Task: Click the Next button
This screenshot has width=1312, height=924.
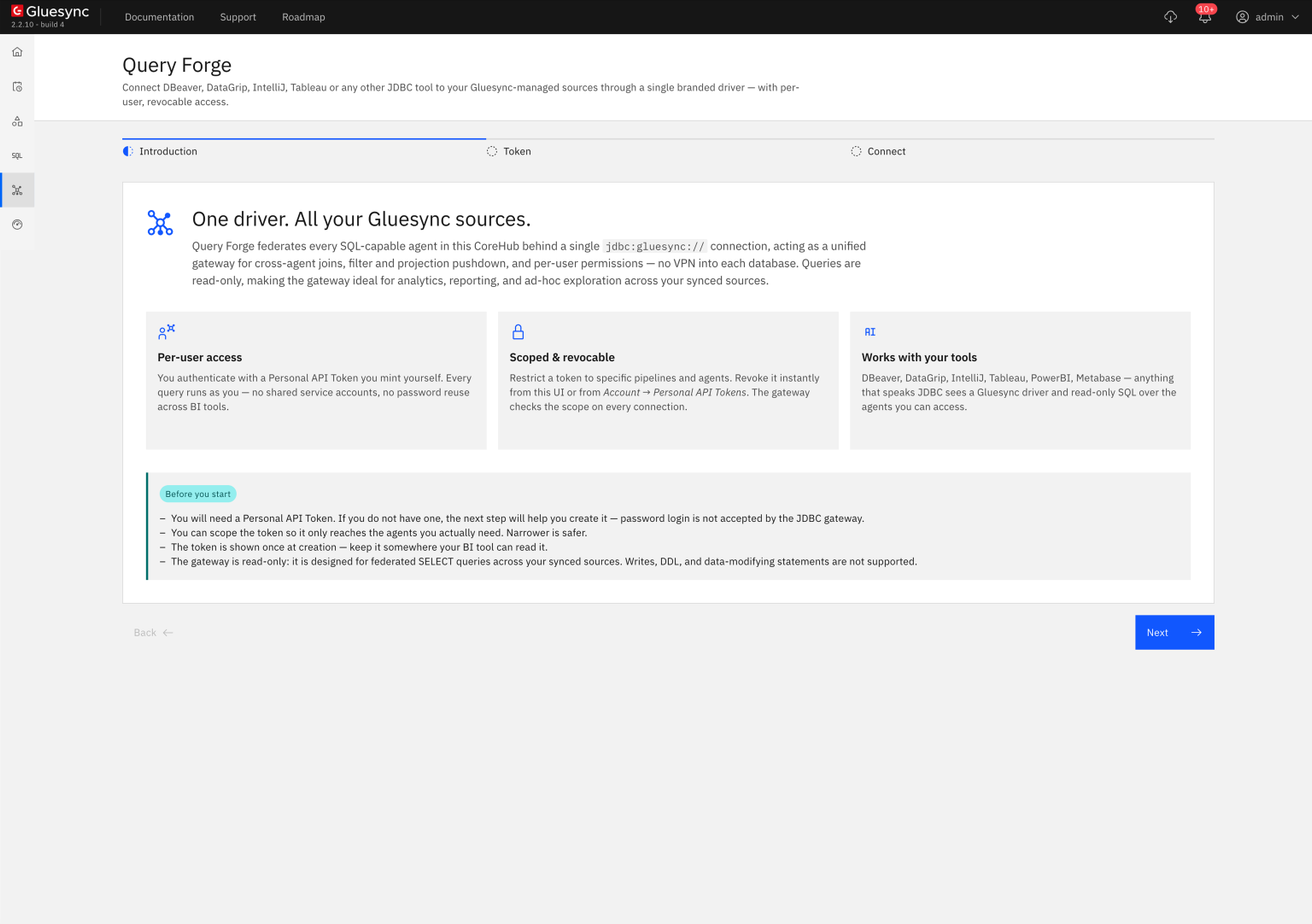Action: [1174, 632]
